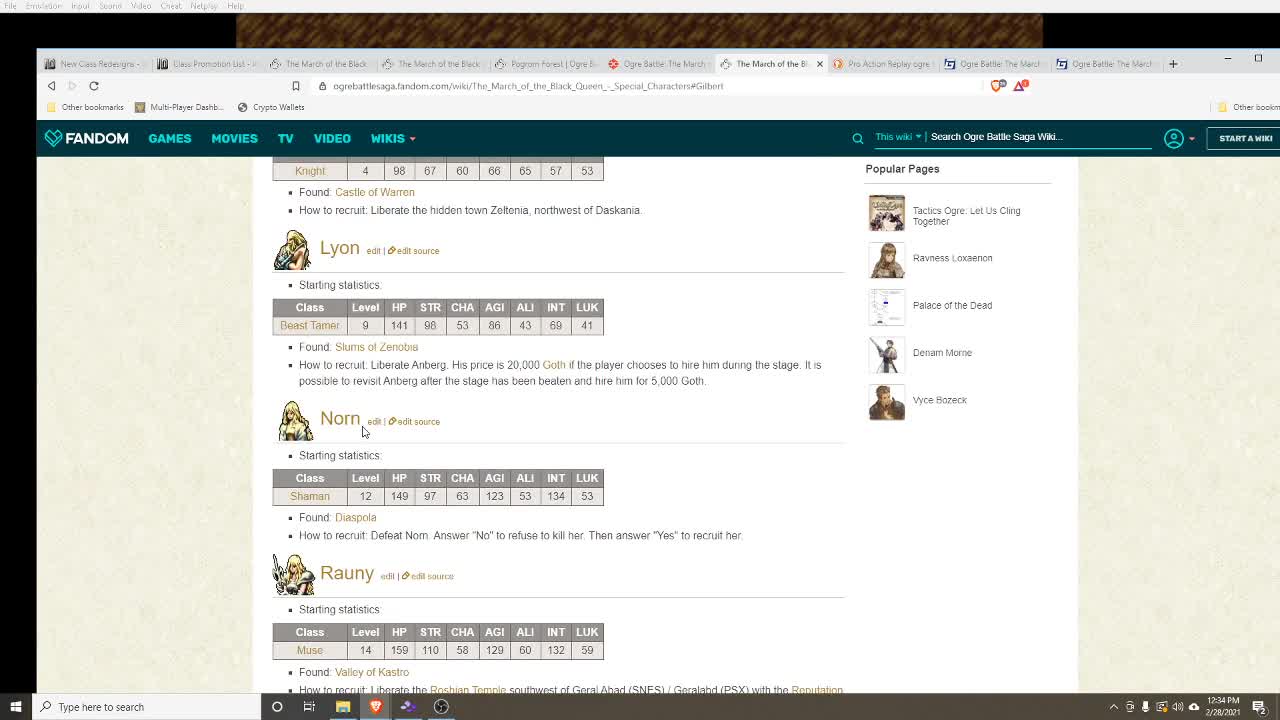Open emulator File menu
The image size is (1280, 720).
[10, 6]
